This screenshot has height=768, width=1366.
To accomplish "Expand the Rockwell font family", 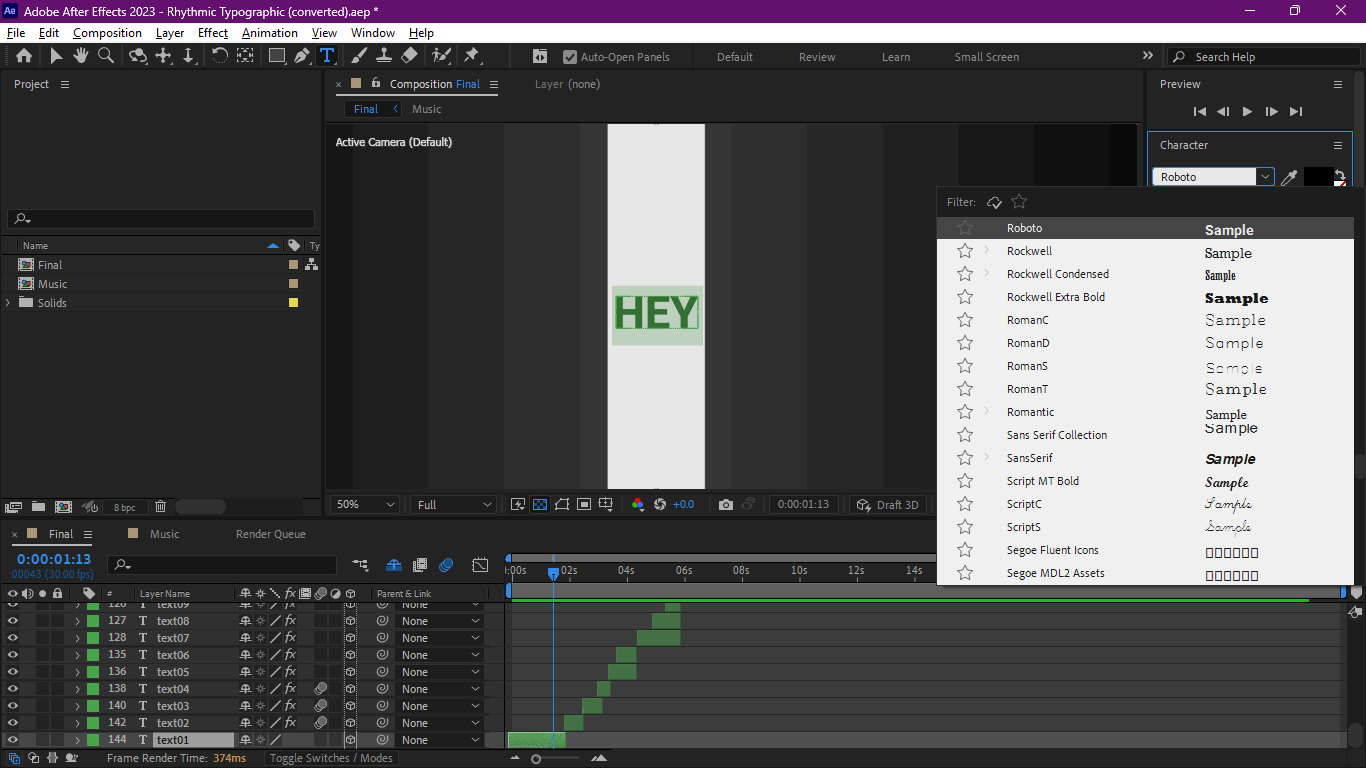I will pyautogui.click(x=986, y=250).
